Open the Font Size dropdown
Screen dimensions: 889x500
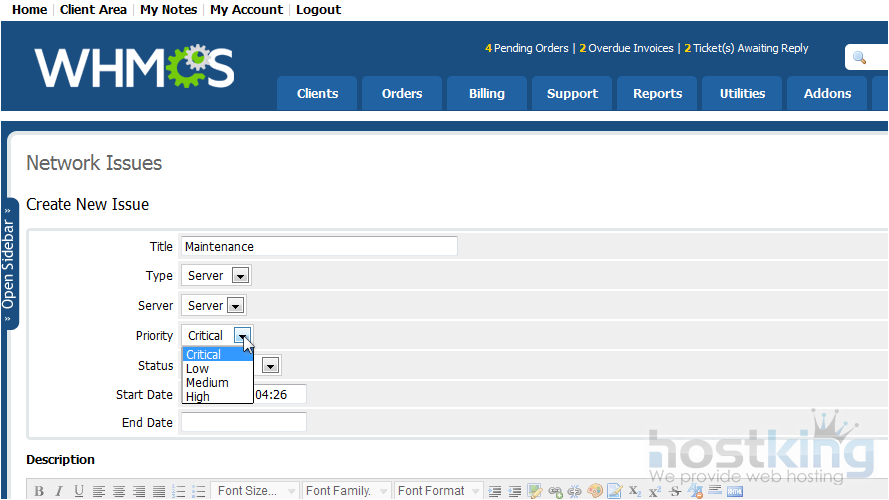(x=255, y=491)
